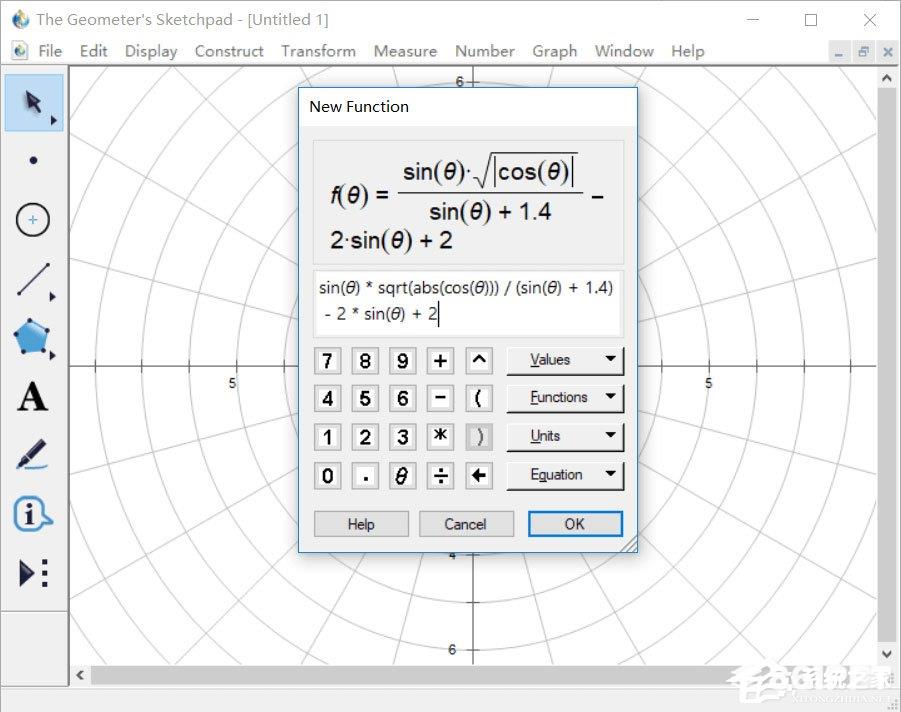This screenshot has height=712, width=901.
Task: Cancel the New Function dialog
Action: [x=466, y=524]
